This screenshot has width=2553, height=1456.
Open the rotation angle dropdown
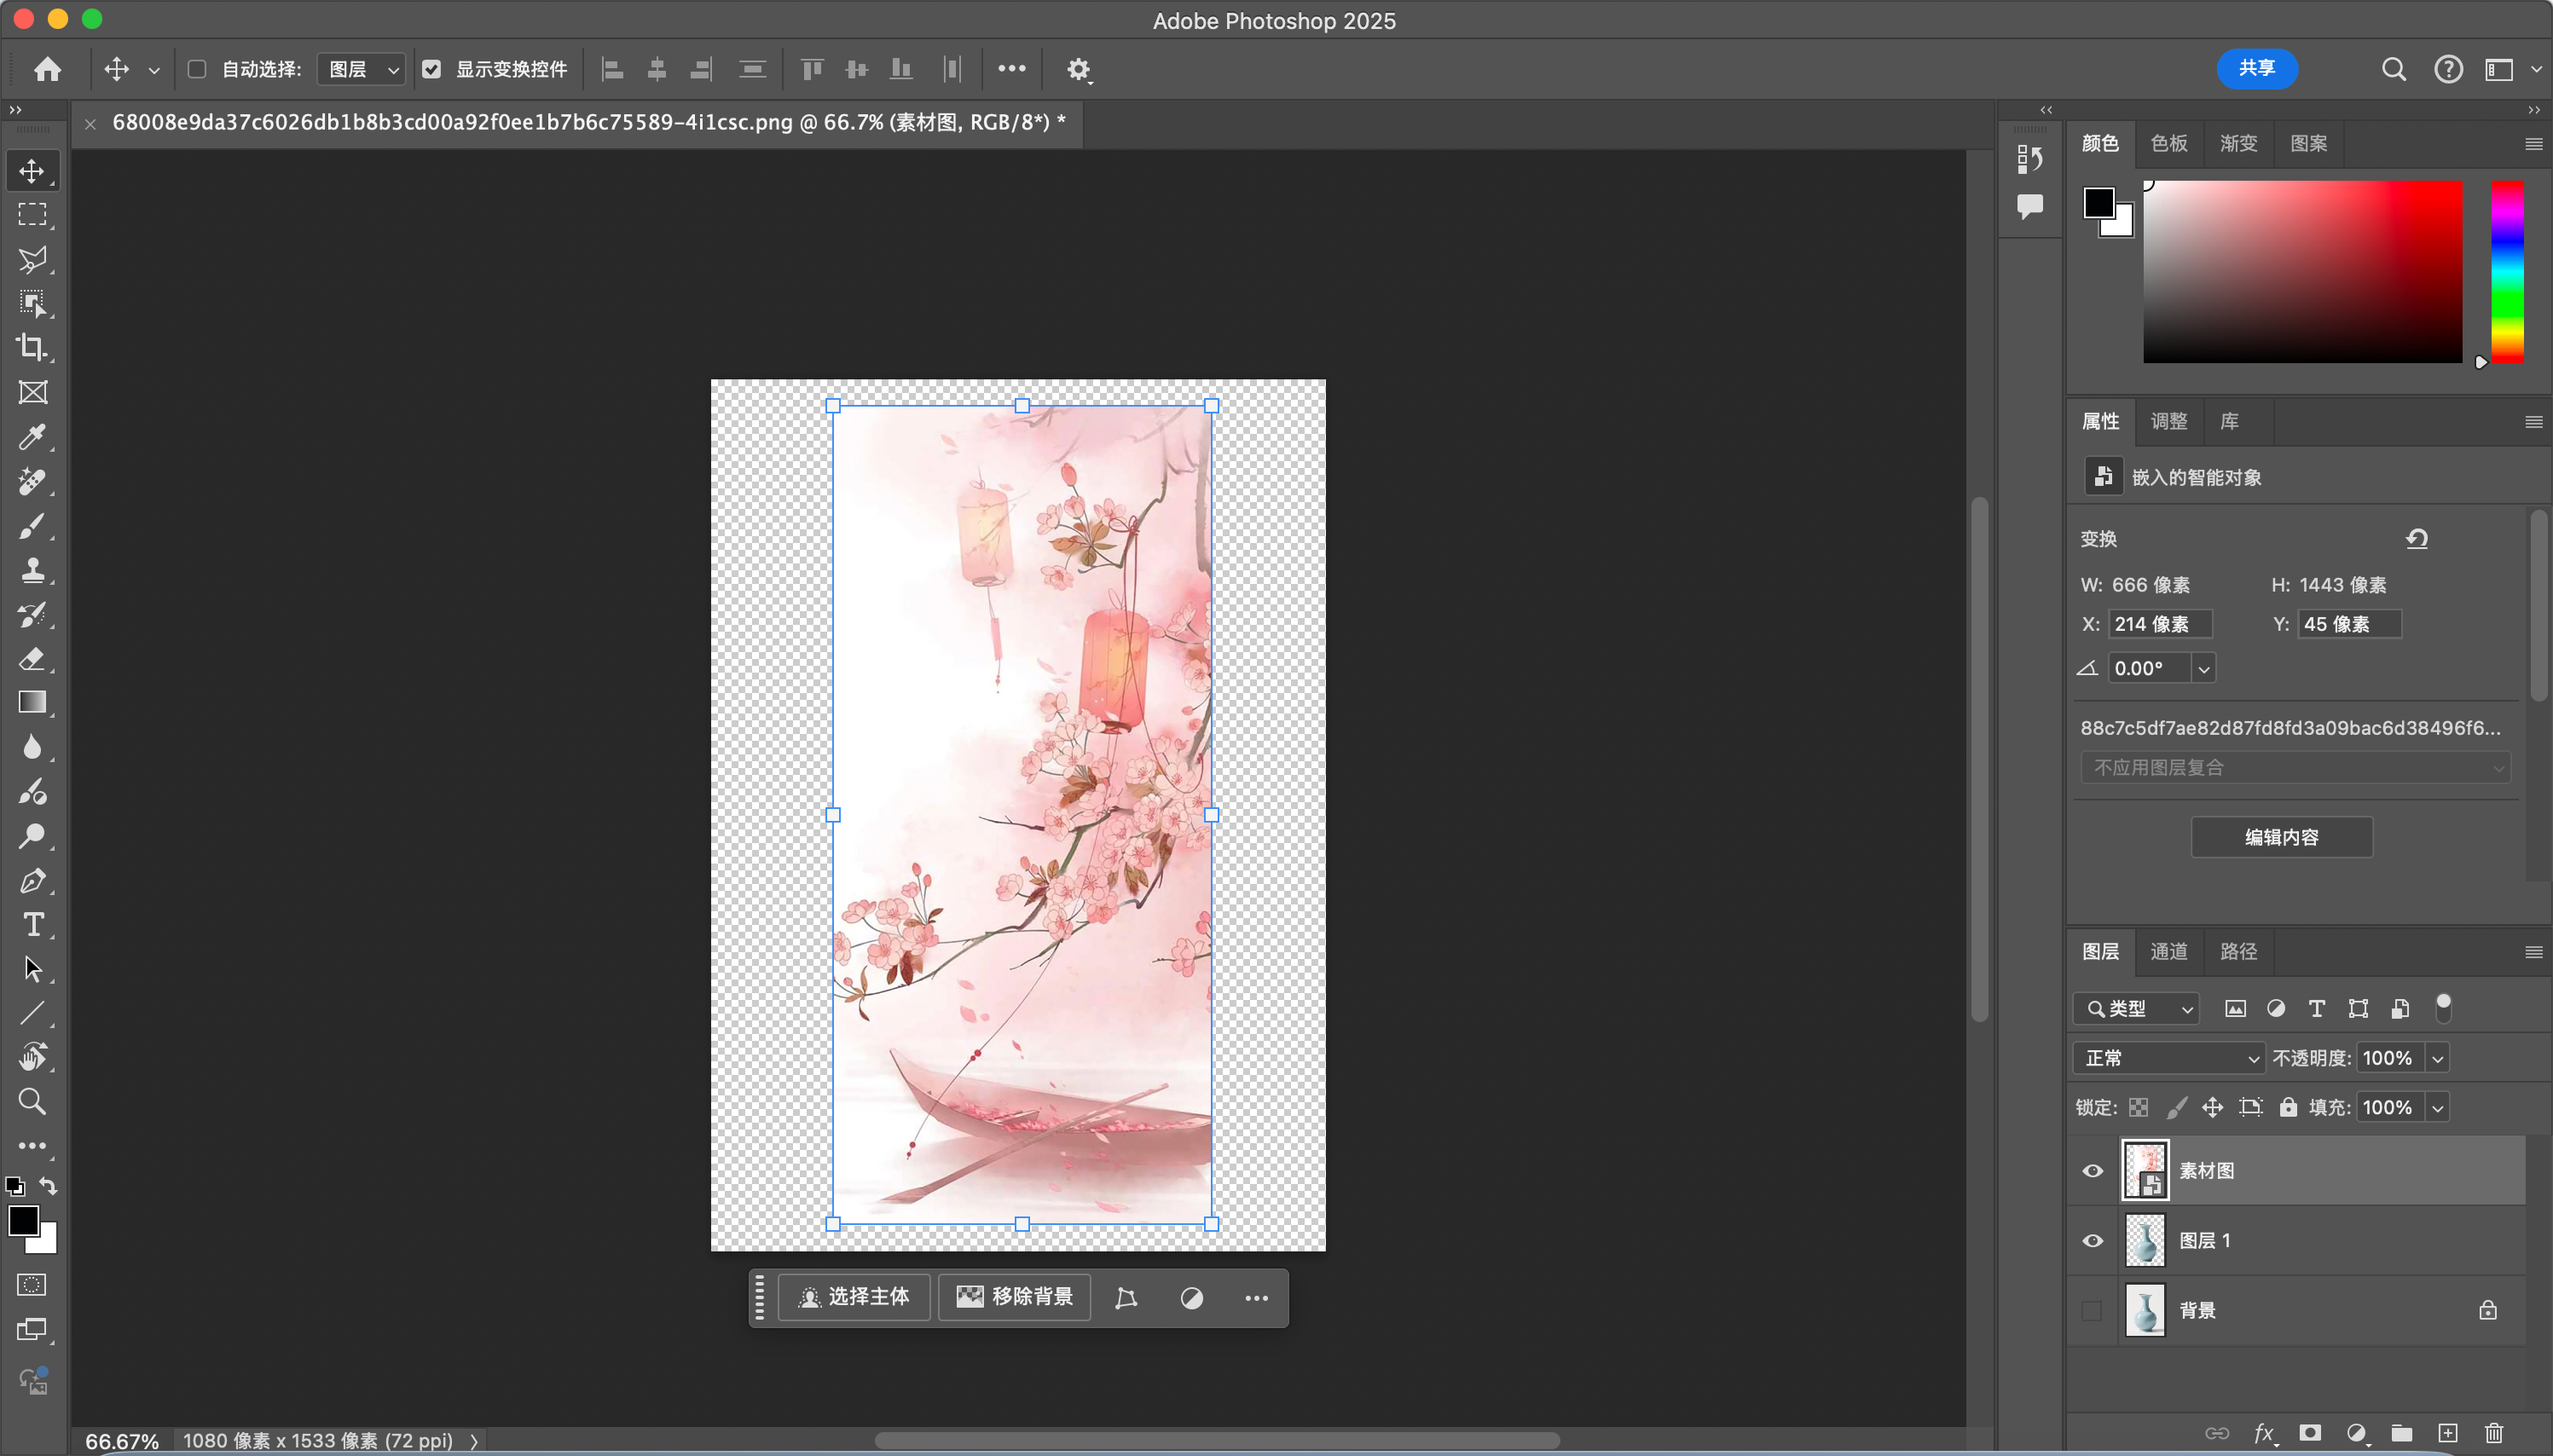(2203, 669)
